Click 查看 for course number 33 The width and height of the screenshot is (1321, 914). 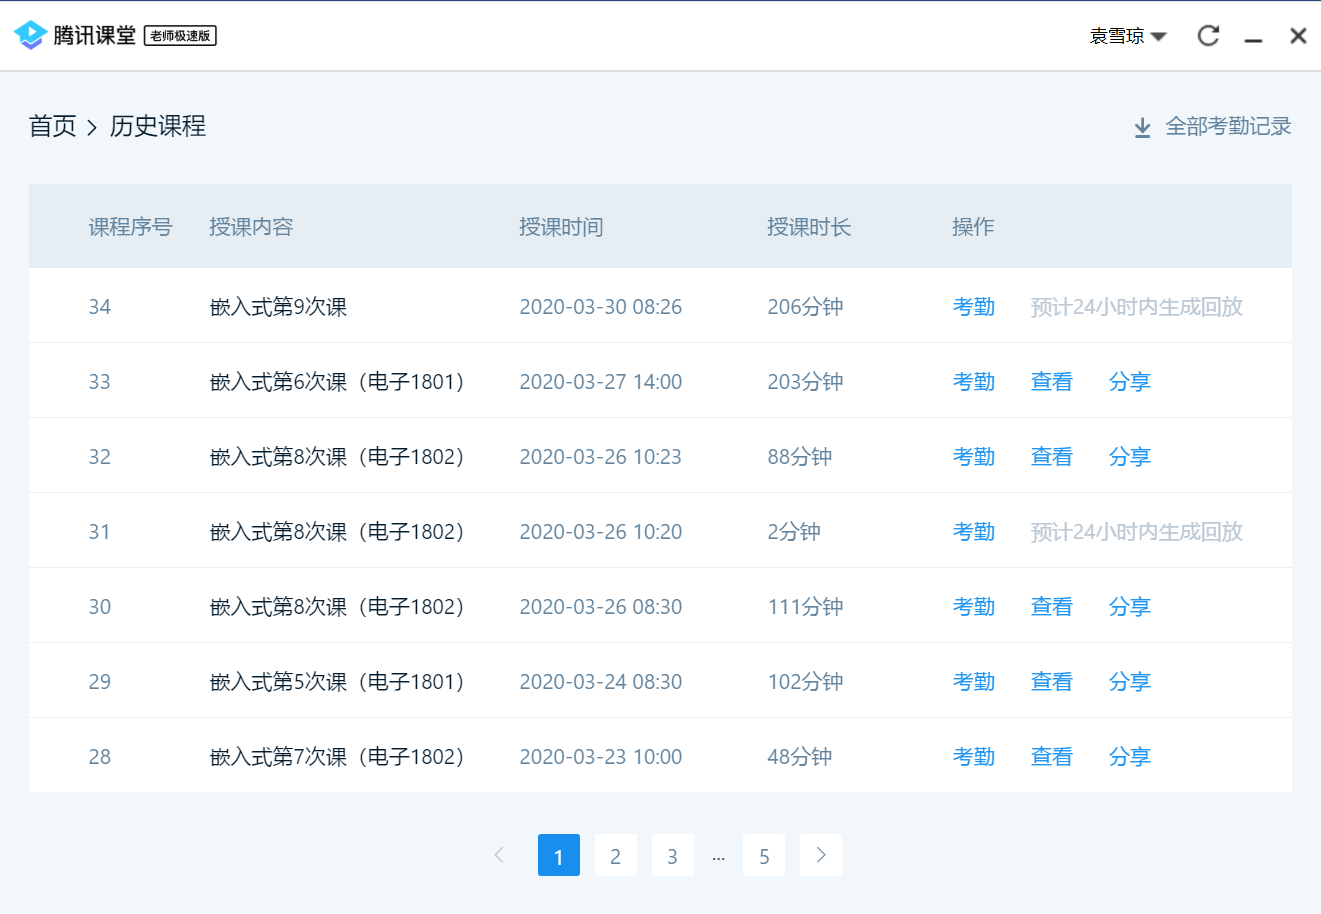tap(1051, 382)
